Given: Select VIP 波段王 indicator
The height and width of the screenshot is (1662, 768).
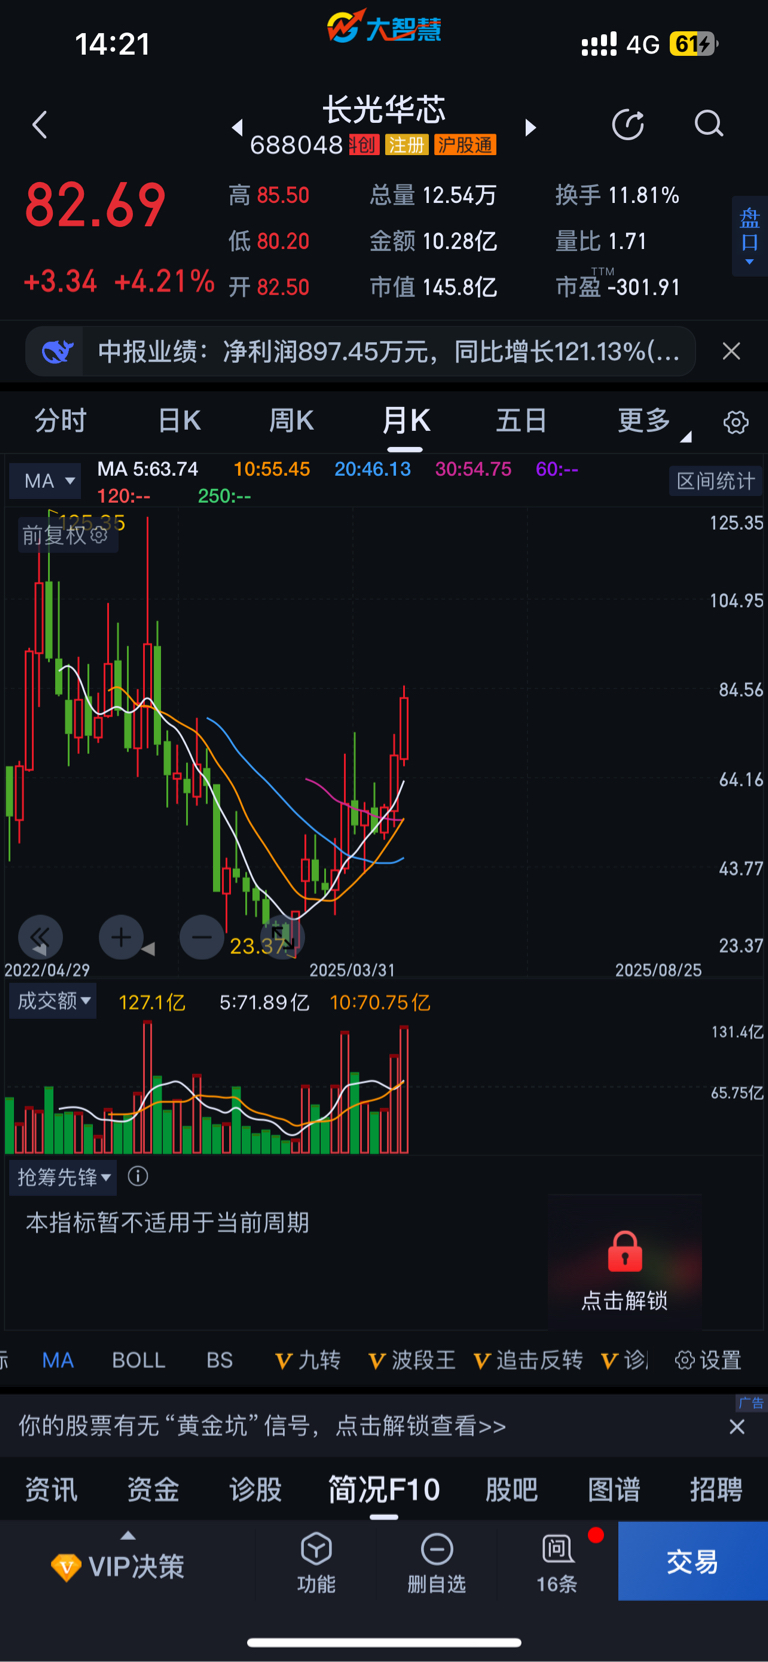Looking at the screenshot, I should 412,1360.
